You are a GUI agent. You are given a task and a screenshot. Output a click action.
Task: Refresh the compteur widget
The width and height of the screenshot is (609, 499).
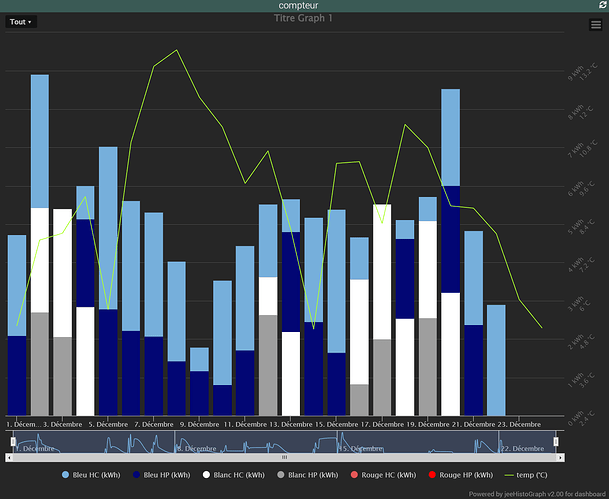coord(602,5)
